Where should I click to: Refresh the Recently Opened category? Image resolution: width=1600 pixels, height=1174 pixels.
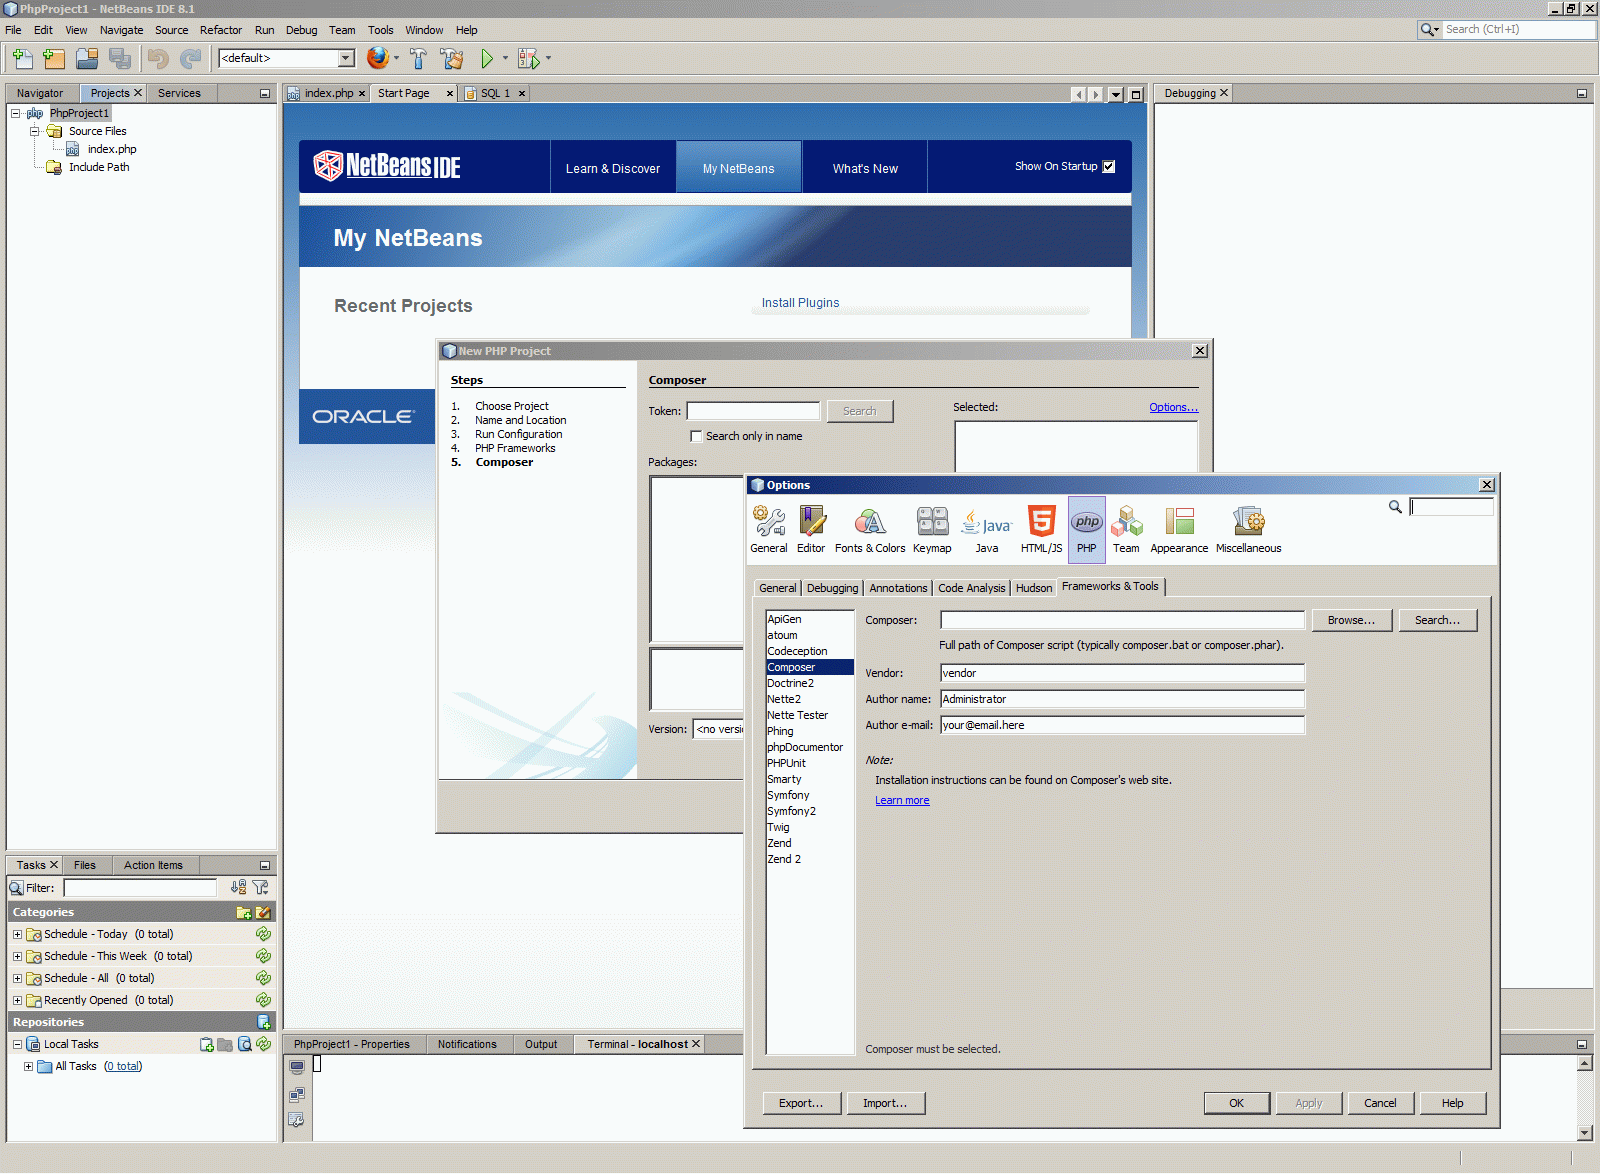pos(263,1000)
